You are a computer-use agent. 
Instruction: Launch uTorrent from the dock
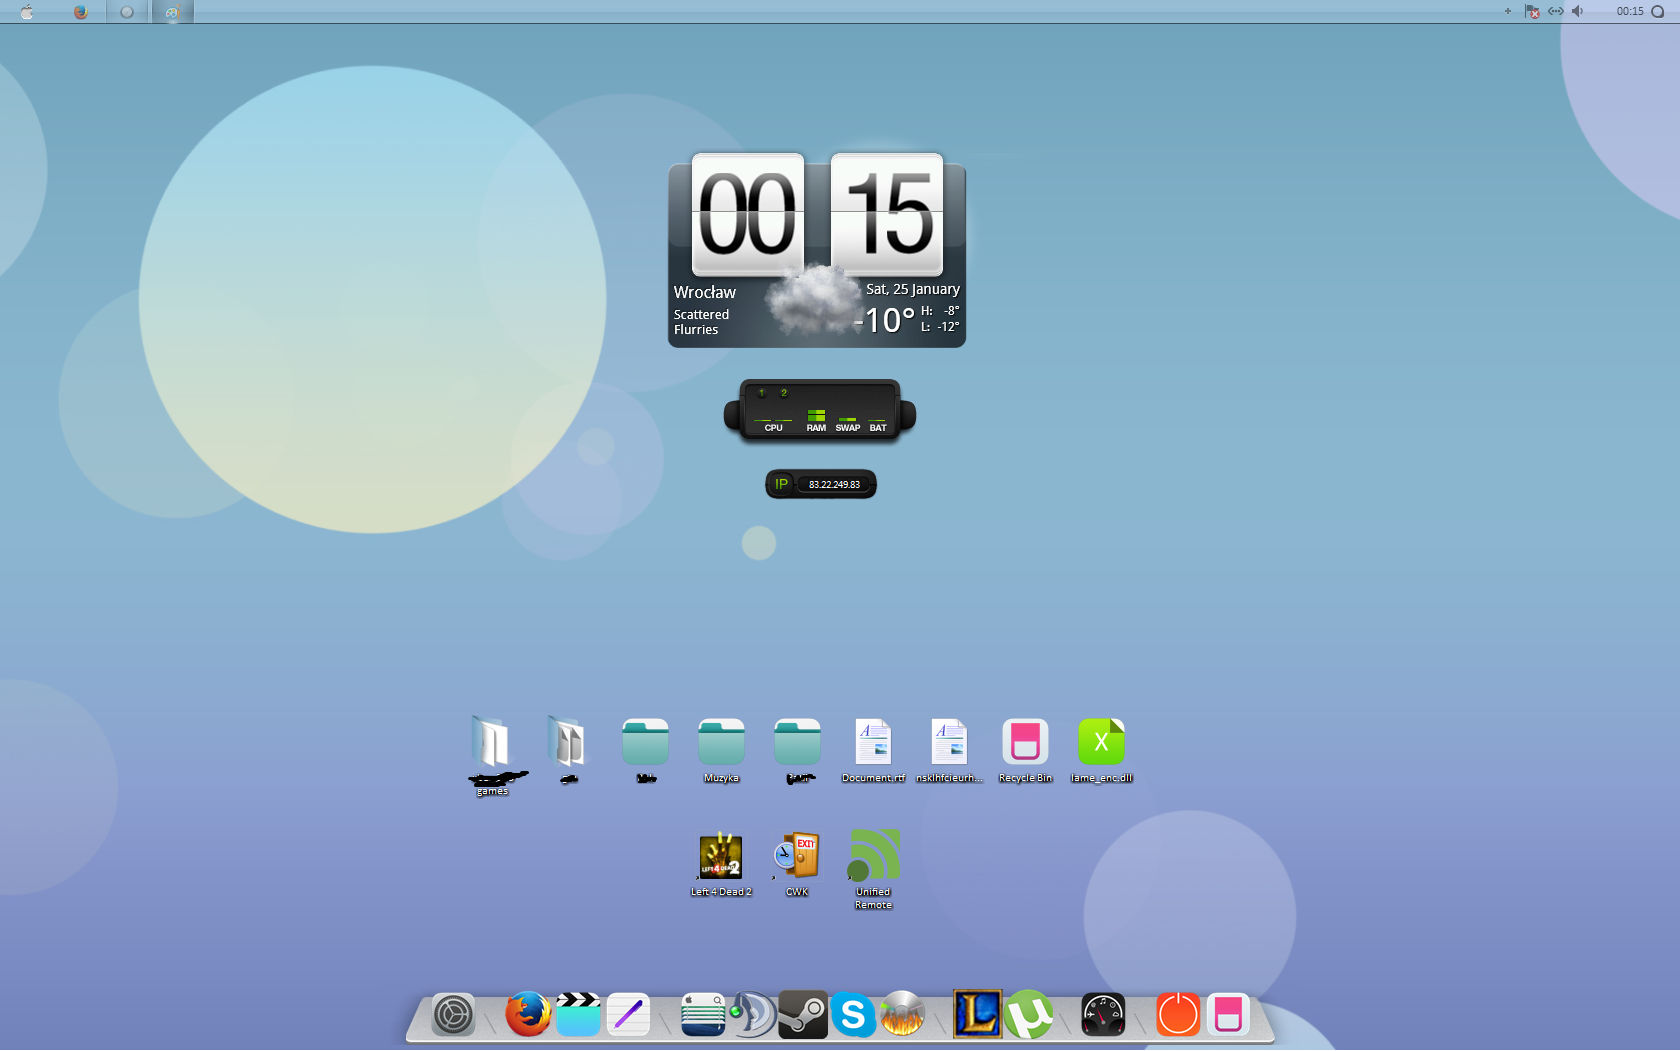coord(1028,1014)
